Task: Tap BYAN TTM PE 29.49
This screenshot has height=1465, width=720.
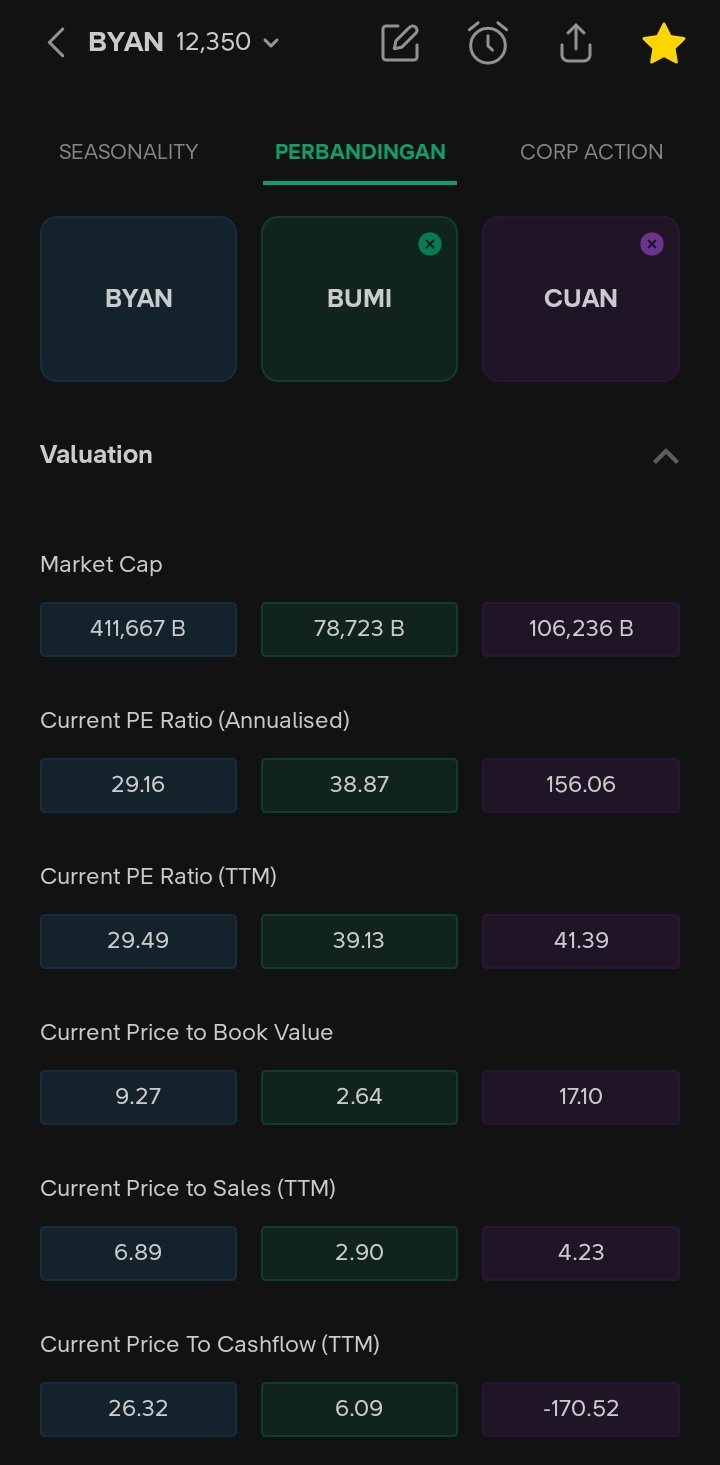Action: coord(138,941)
